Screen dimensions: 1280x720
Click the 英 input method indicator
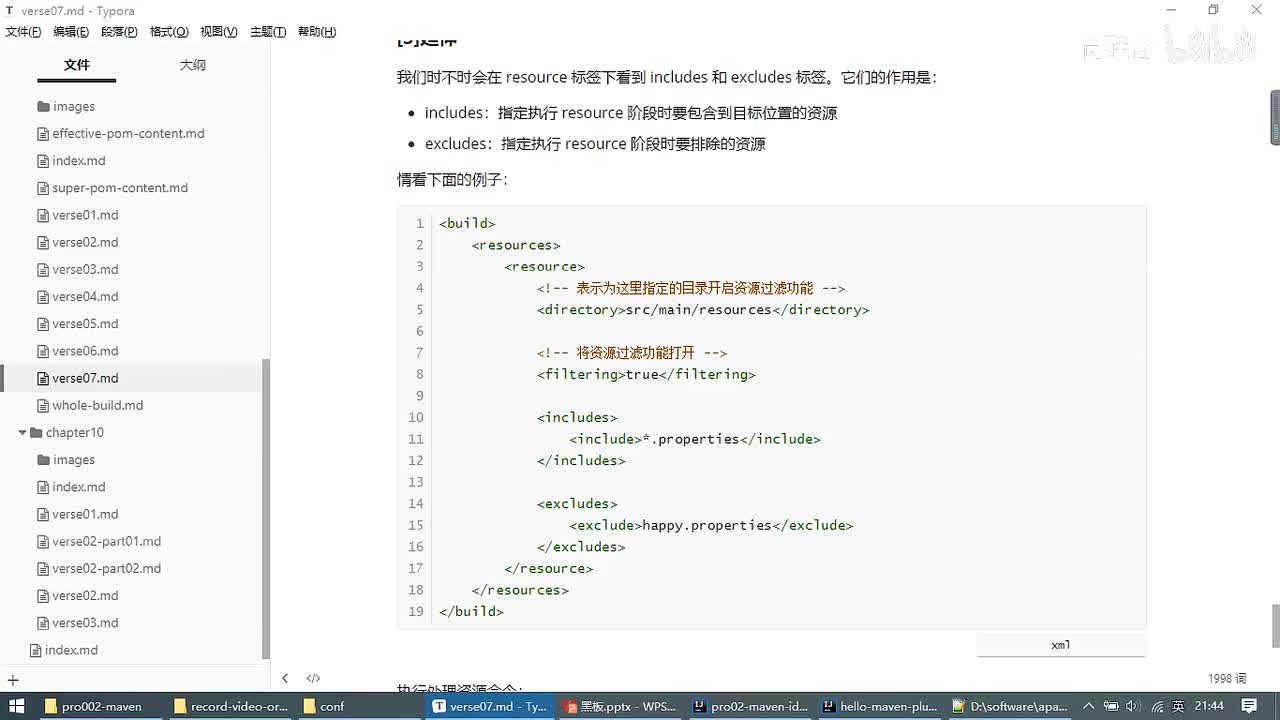click(x=1179, y=706)
